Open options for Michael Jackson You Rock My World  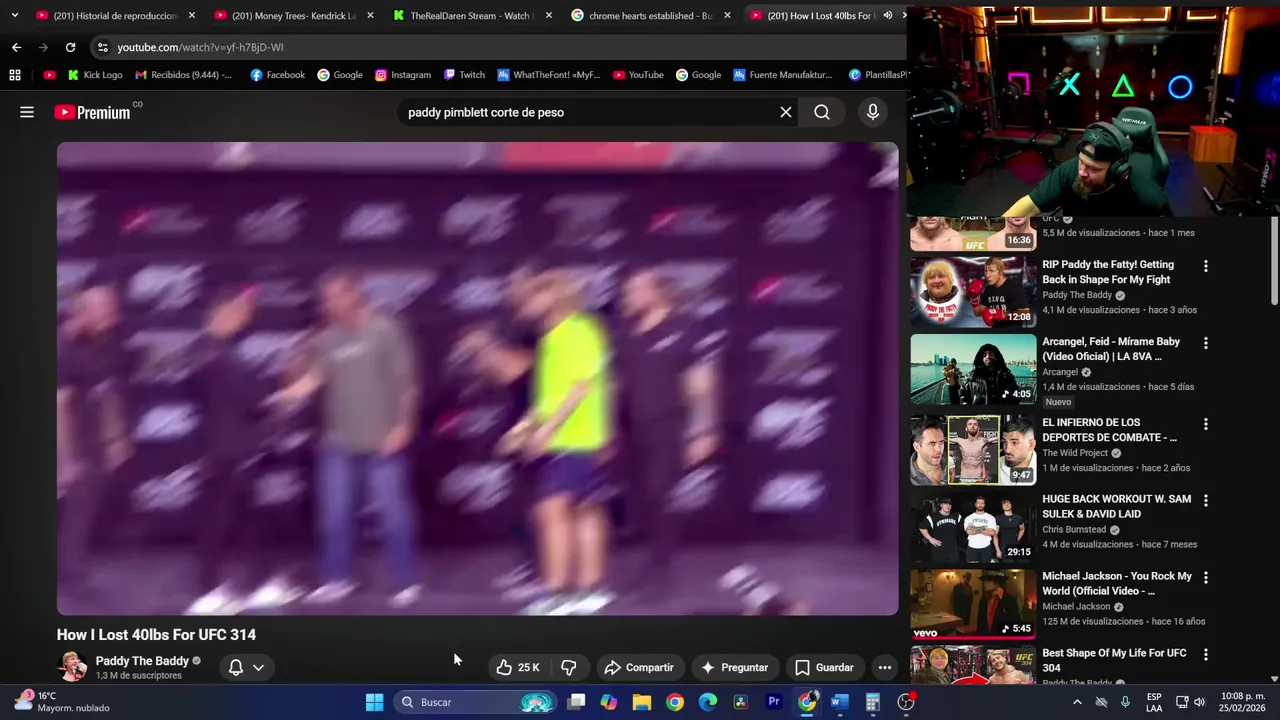pyautogui.click(x=1205, y=577)
